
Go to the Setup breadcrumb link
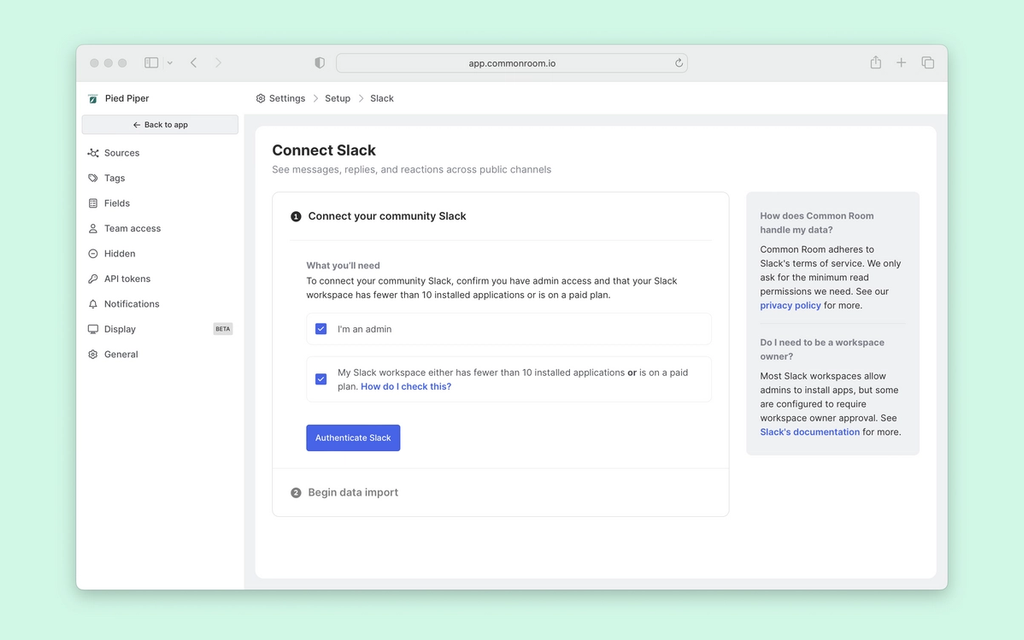pos(338,99)
